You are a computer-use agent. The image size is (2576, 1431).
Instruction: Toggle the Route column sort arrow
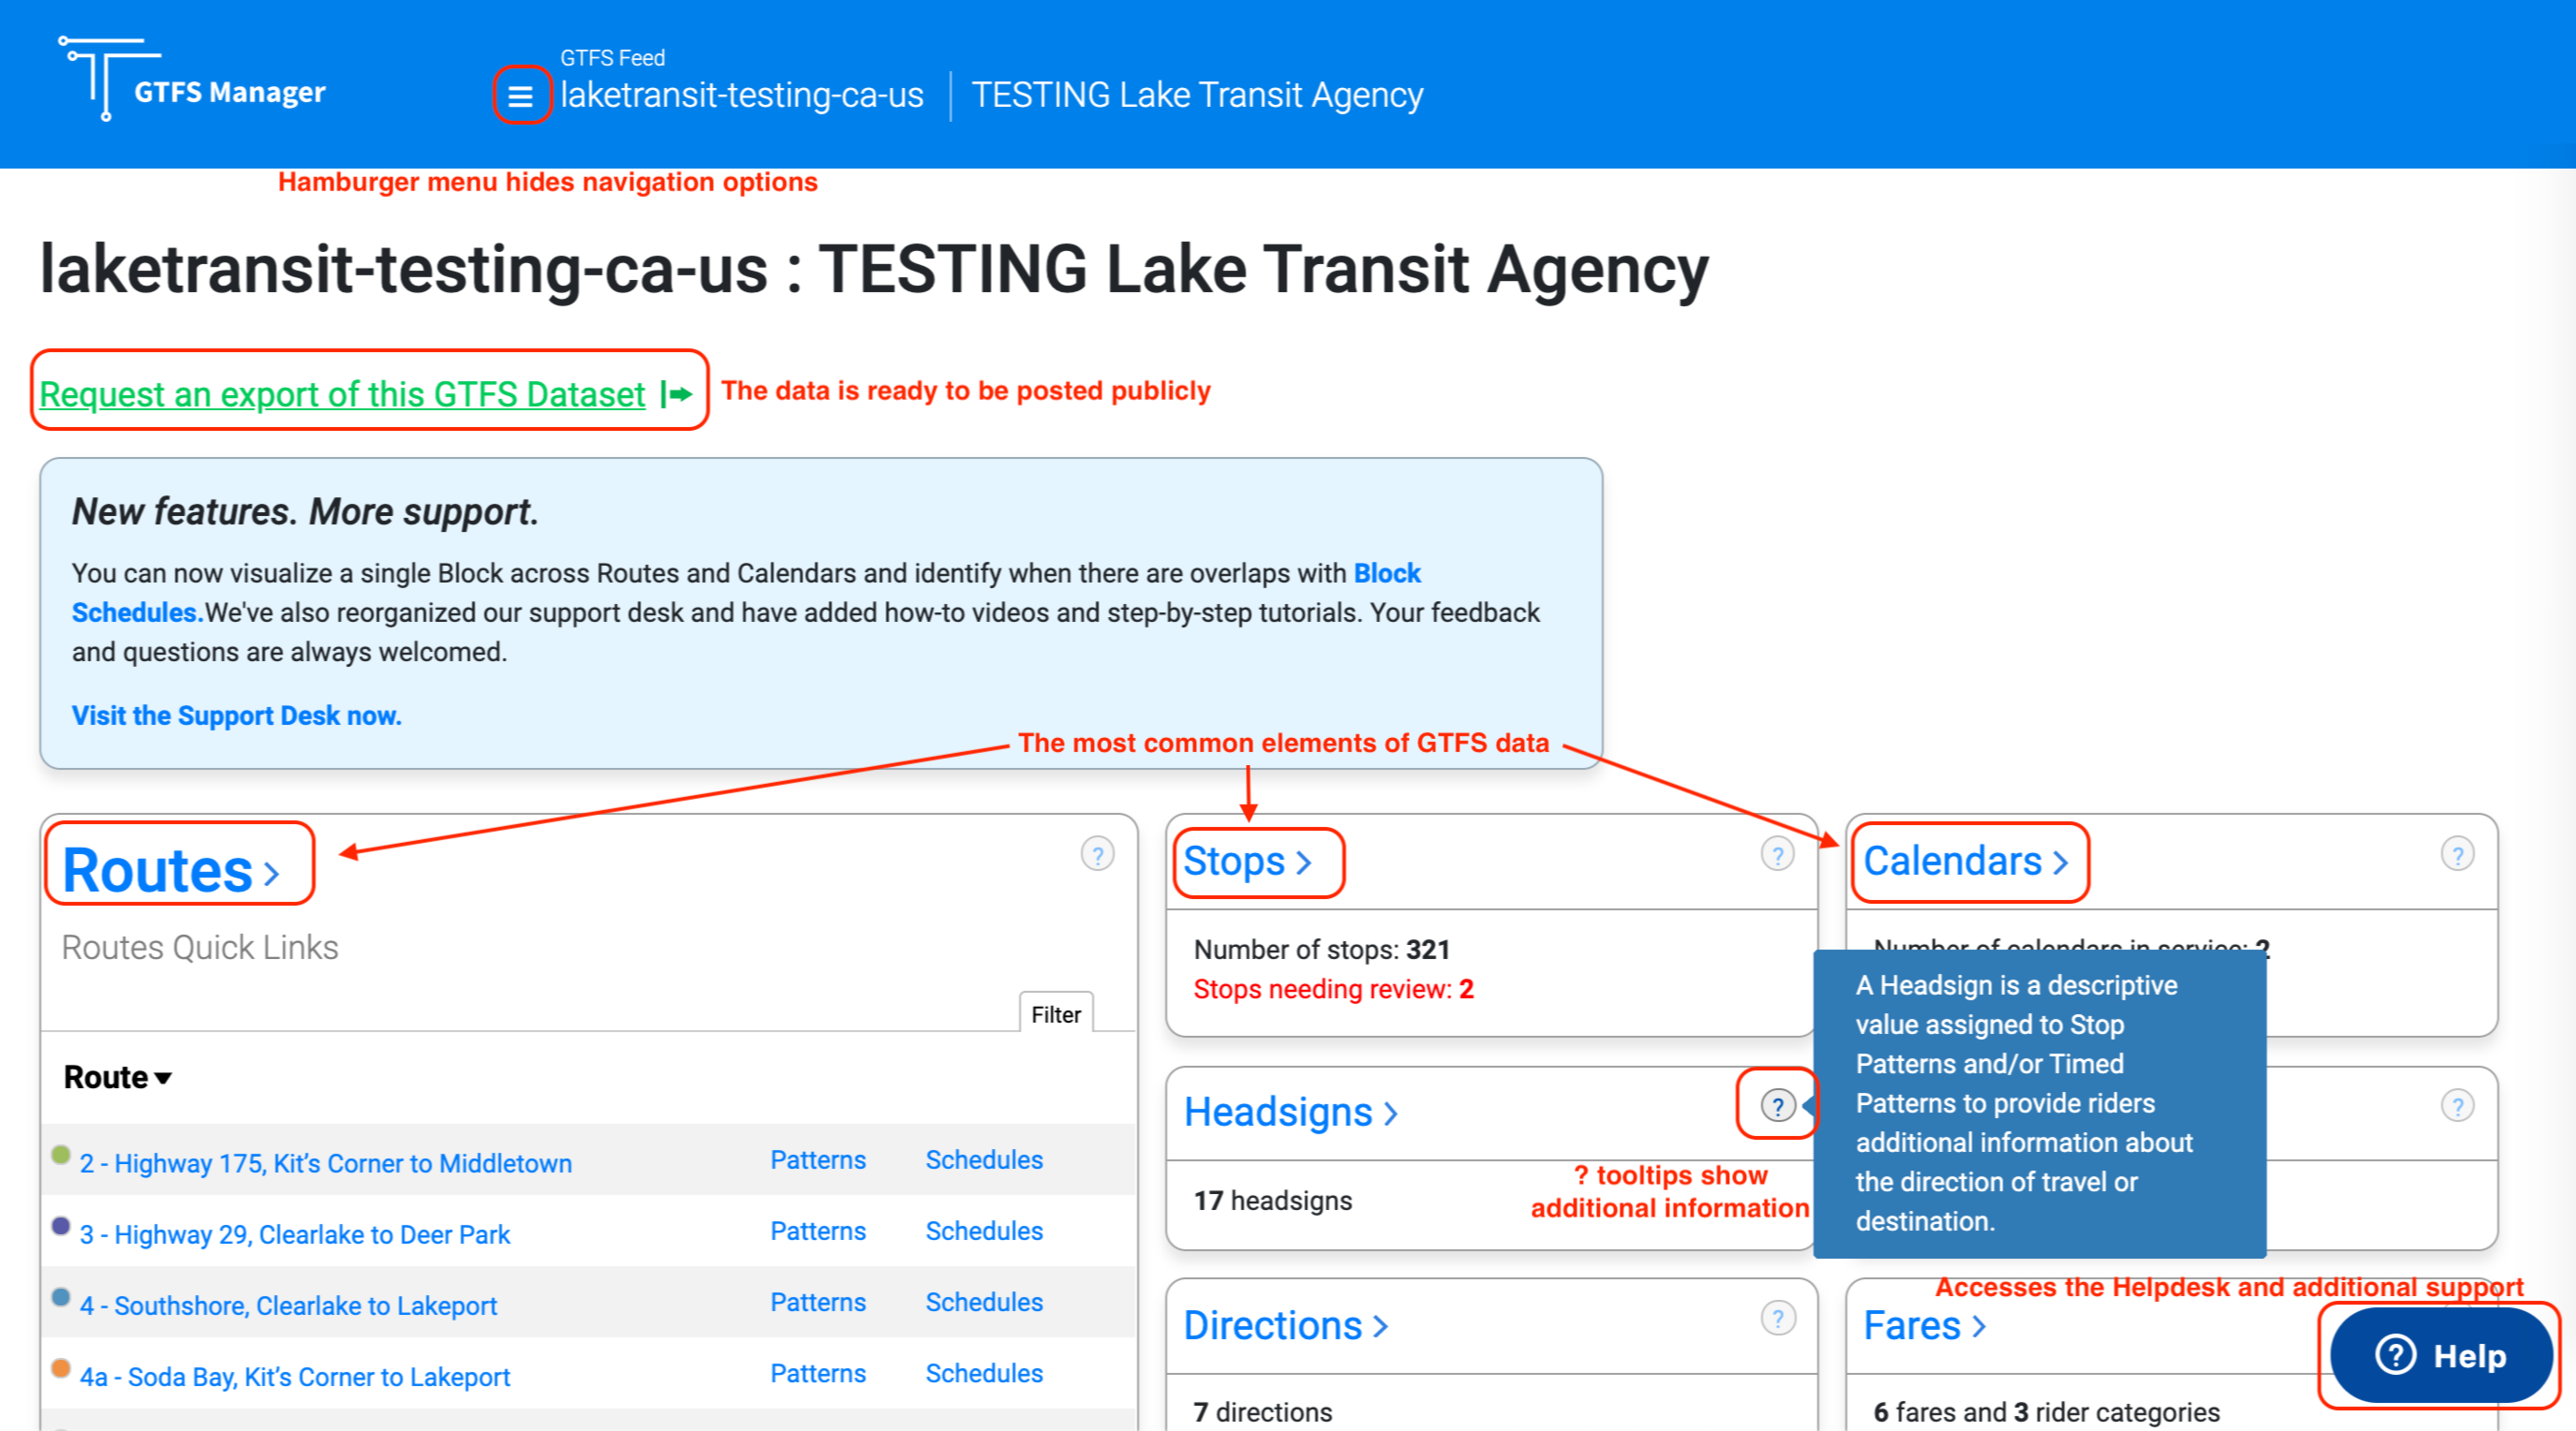coord(163,1078)
